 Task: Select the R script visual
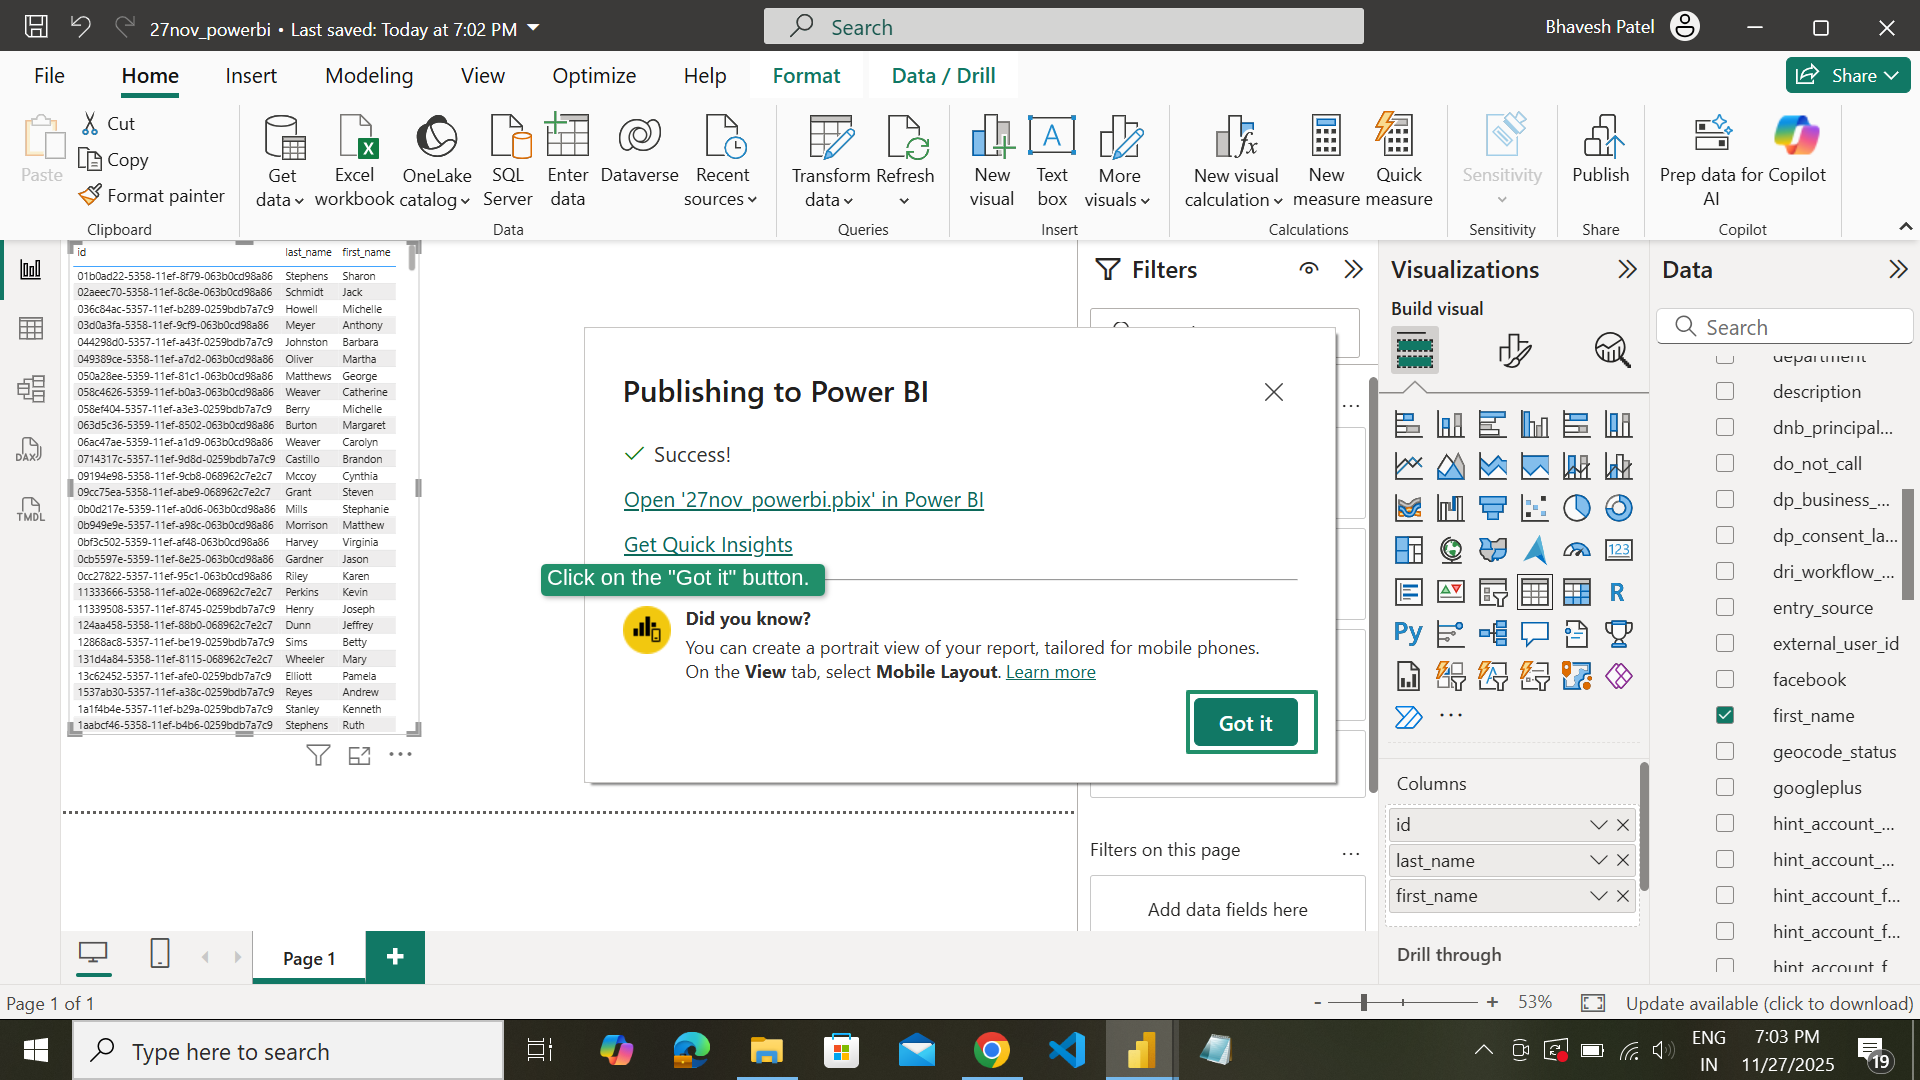tap(1617, 592)
